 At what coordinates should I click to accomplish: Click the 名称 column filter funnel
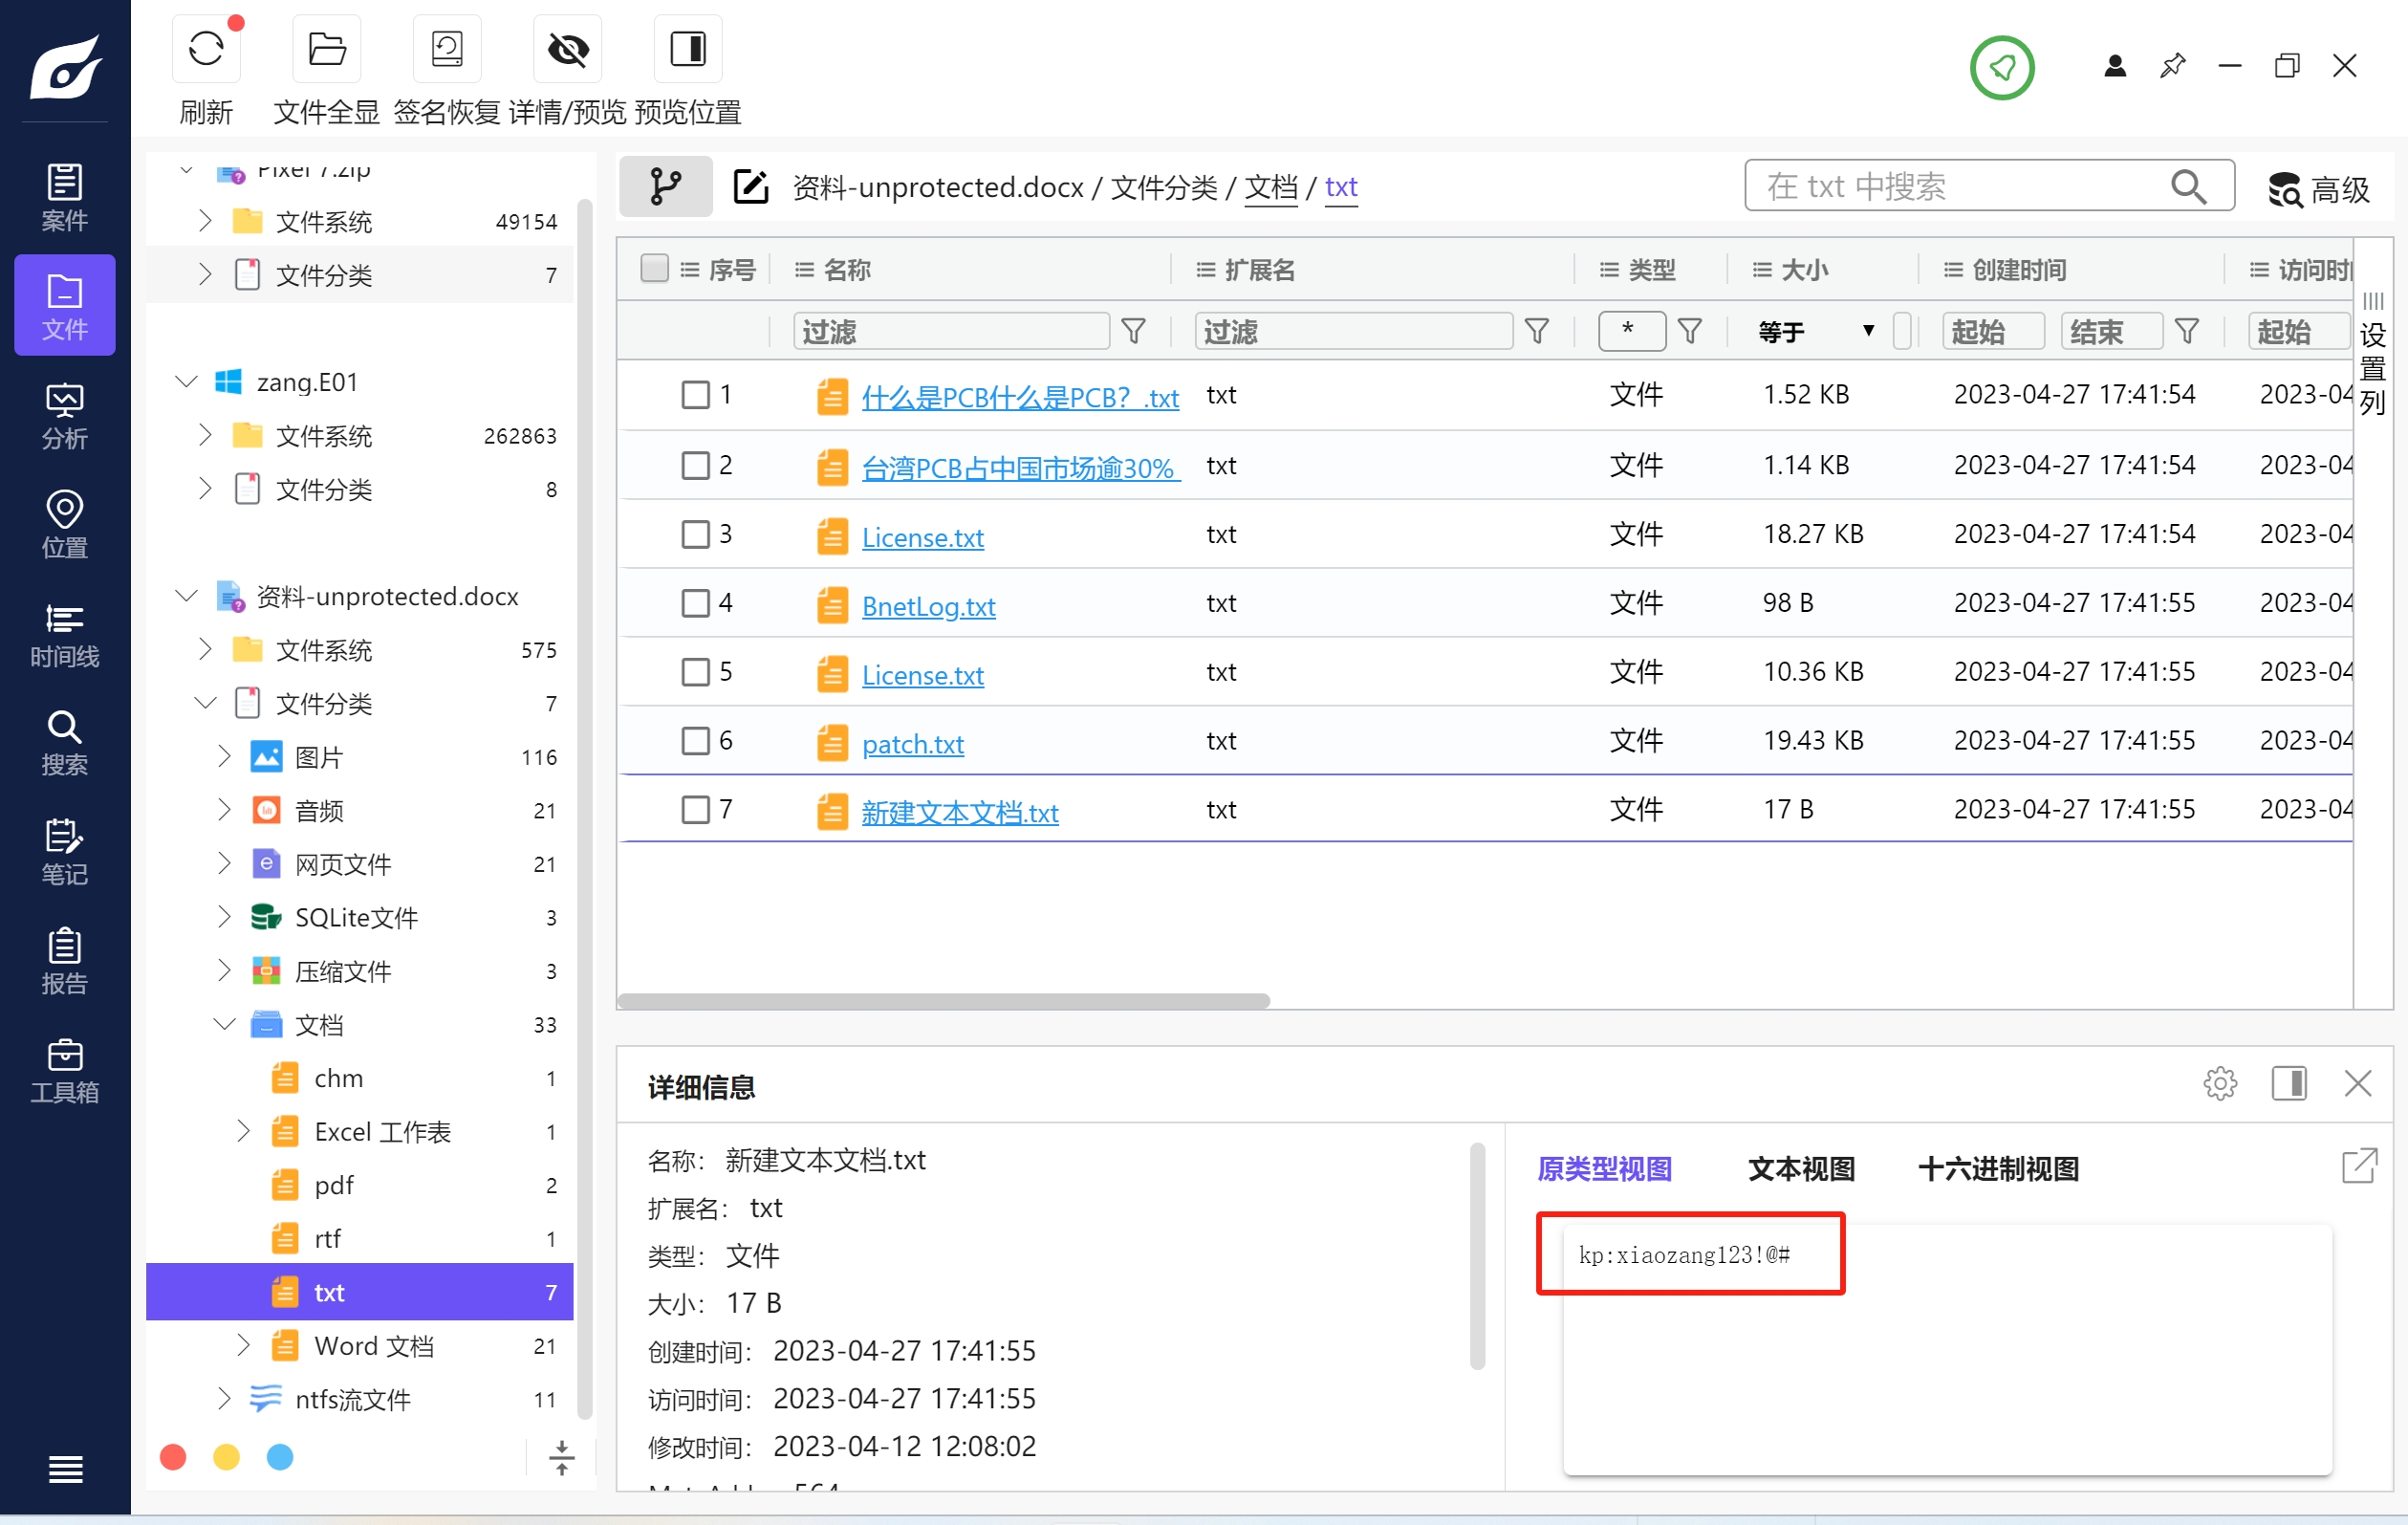(1133, 331)
